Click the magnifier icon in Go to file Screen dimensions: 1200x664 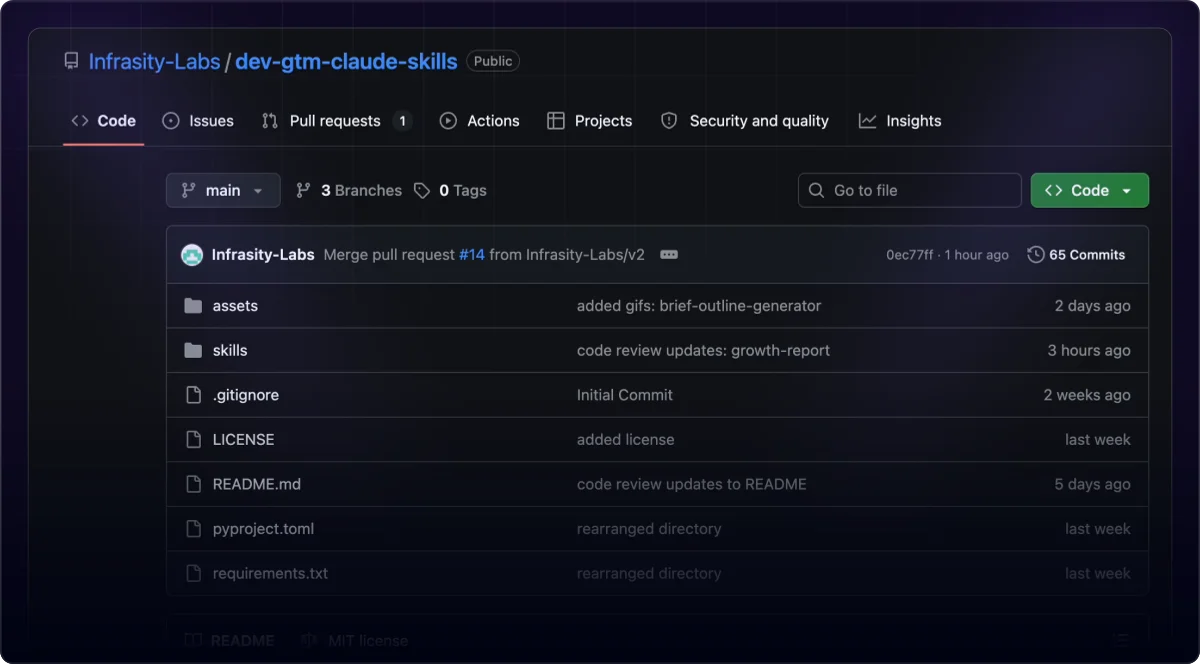pyautogui.click(x=817, y=190)
